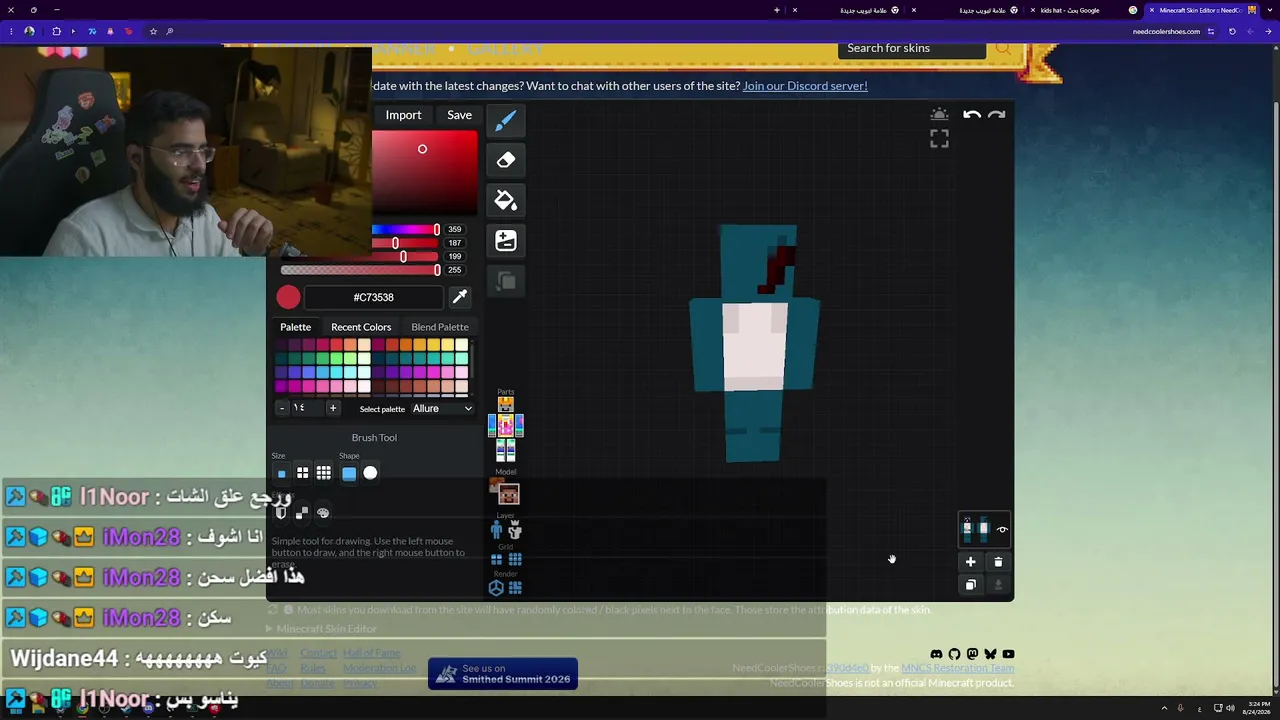1280x720 pixels.
Task: Open the taskbar clock showing 3:24 PM
Action: pos(1259,708)
